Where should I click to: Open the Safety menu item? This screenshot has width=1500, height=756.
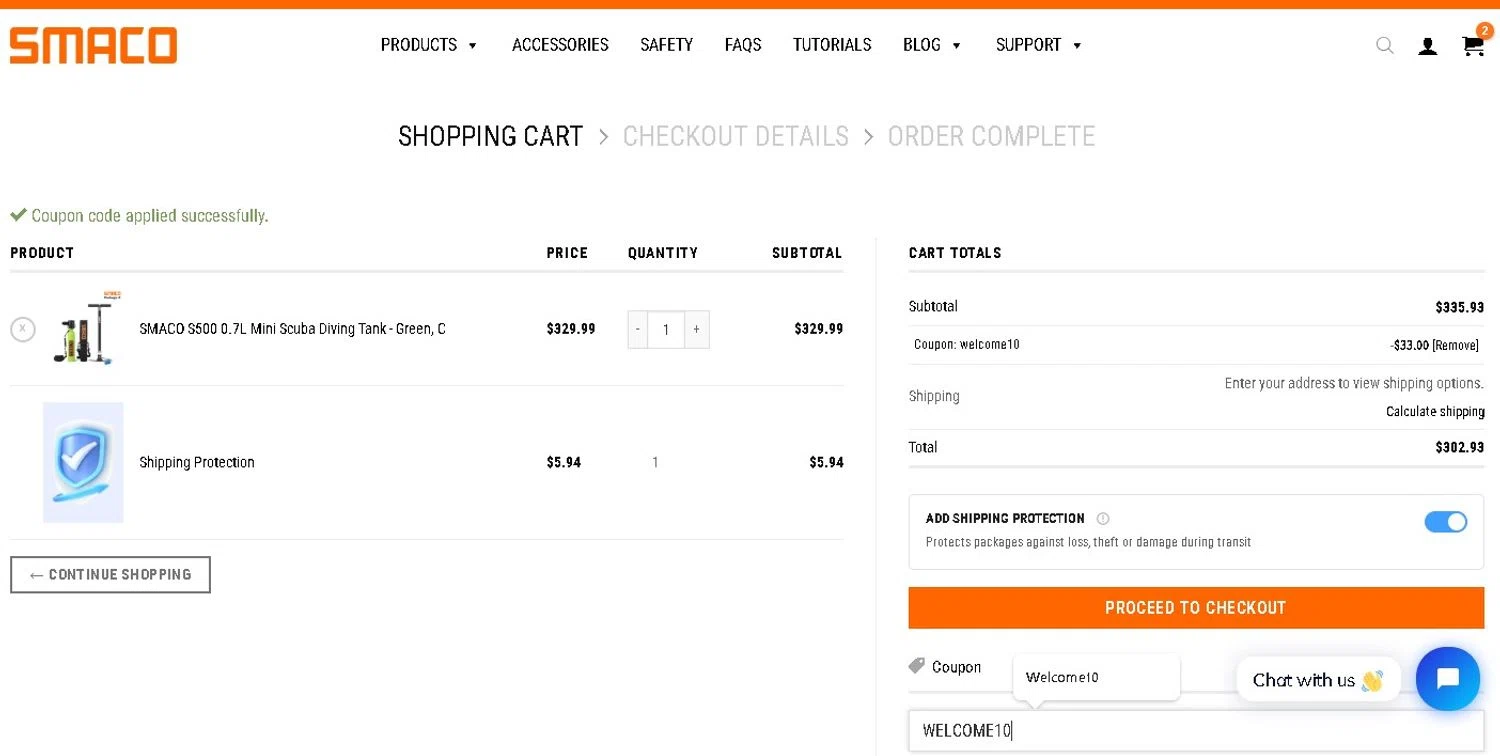coord(666,45)
